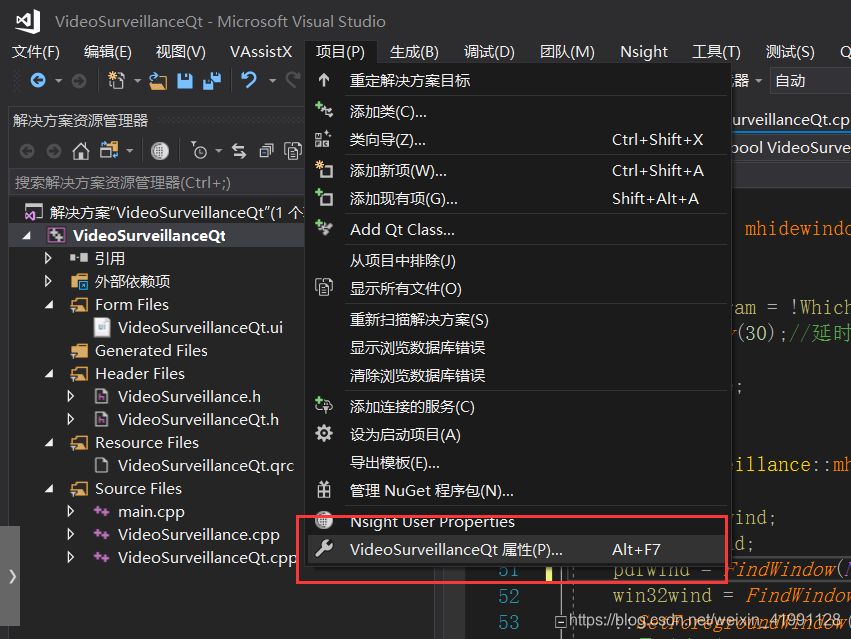Choose 添加现有项(G)... menu entry

point(518,199)
